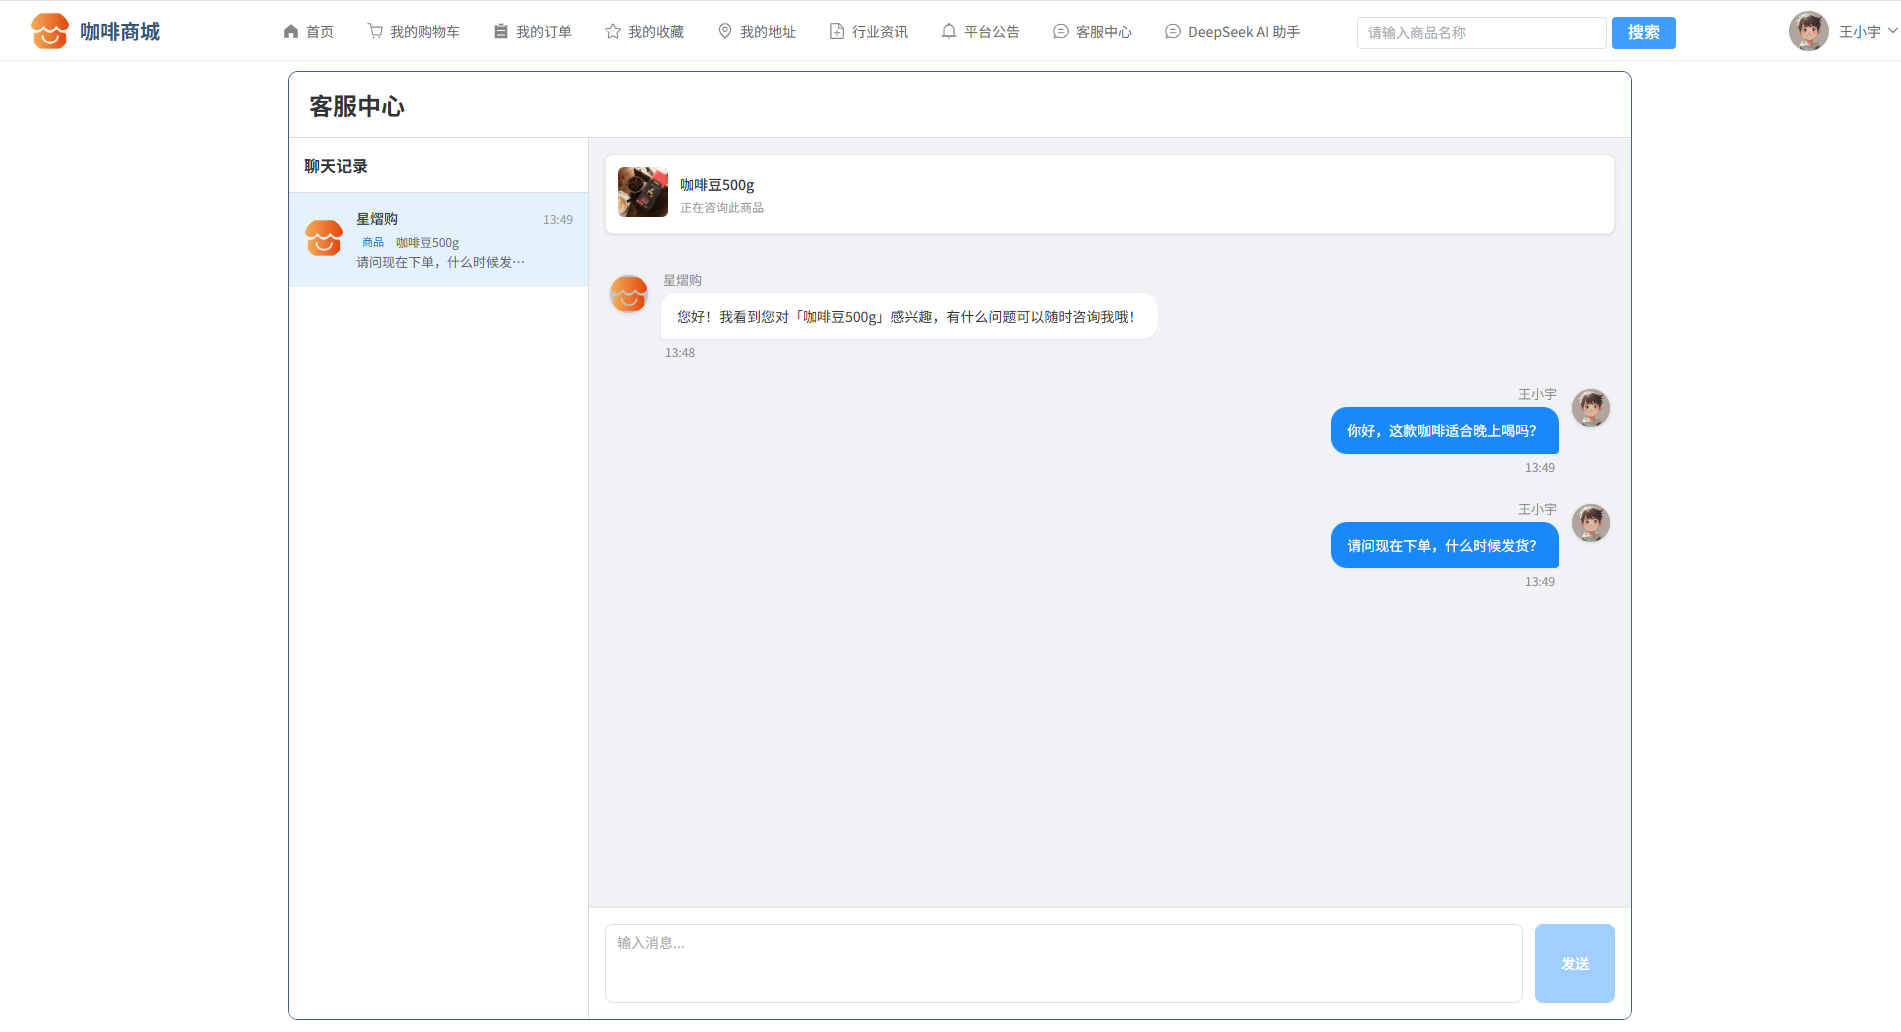Click the industry news document icon
The height and width of the screenshot is (1032, 1901).
(837, 32)
